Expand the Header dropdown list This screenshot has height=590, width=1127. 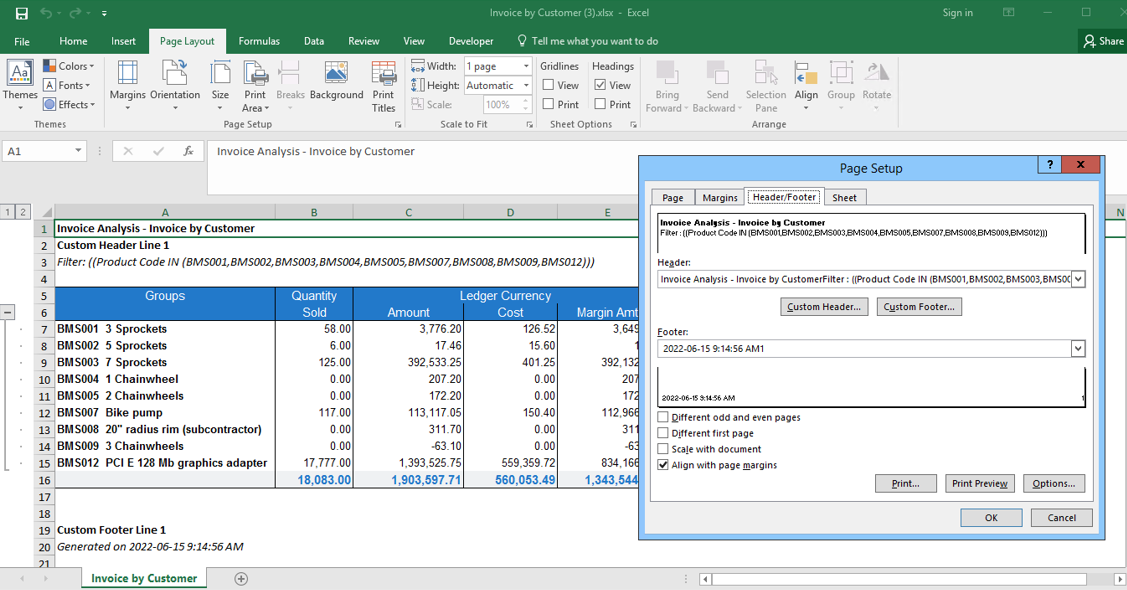pos(1077,280)
